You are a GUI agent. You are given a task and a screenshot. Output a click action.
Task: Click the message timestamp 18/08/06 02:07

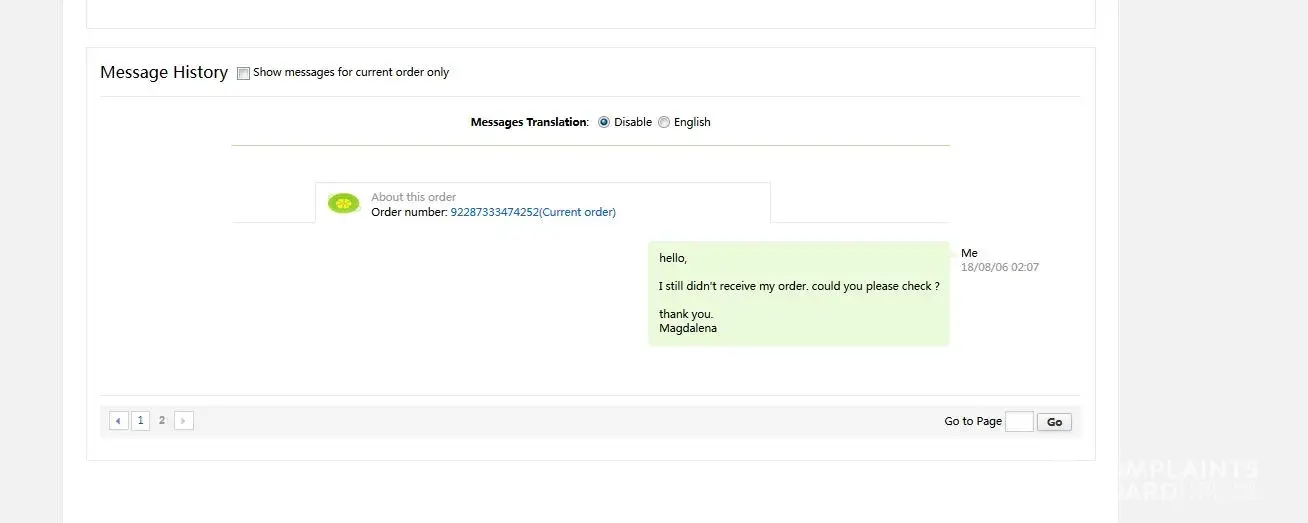999,268
